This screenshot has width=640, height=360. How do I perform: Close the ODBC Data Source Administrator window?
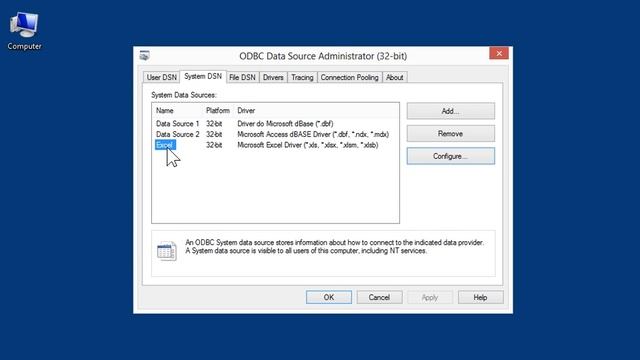coord(499,53)
